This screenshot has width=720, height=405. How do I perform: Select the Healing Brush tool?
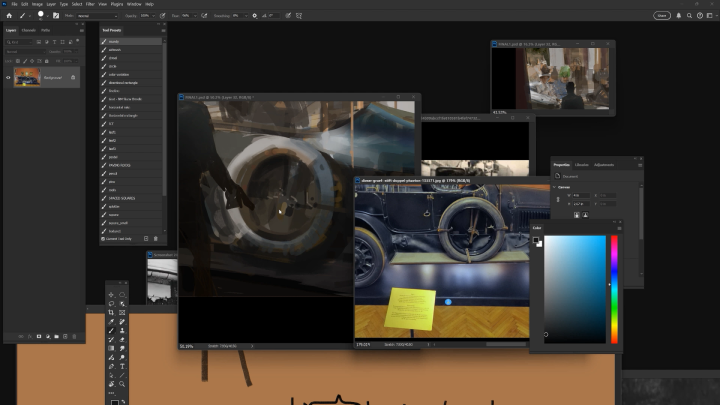pos(122,322)
